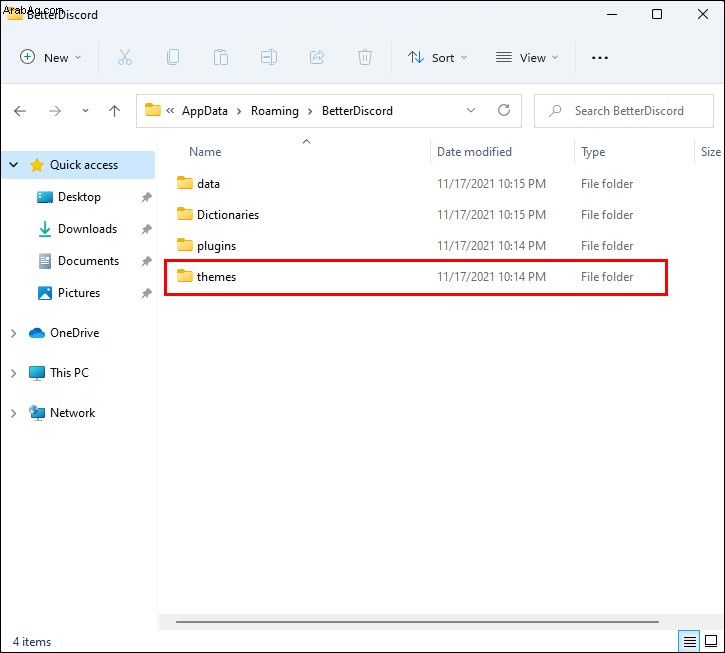Expand the This PC tree node
This screenshot has width=725, height=653.
(x=14, y=373)
